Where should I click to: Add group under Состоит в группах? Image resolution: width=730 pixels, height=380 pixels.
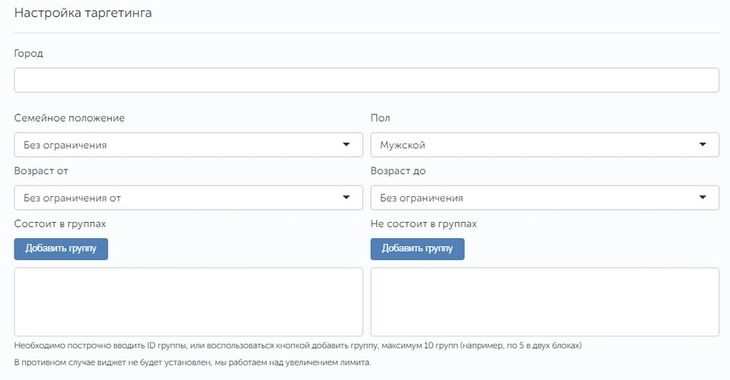[61, 249]
